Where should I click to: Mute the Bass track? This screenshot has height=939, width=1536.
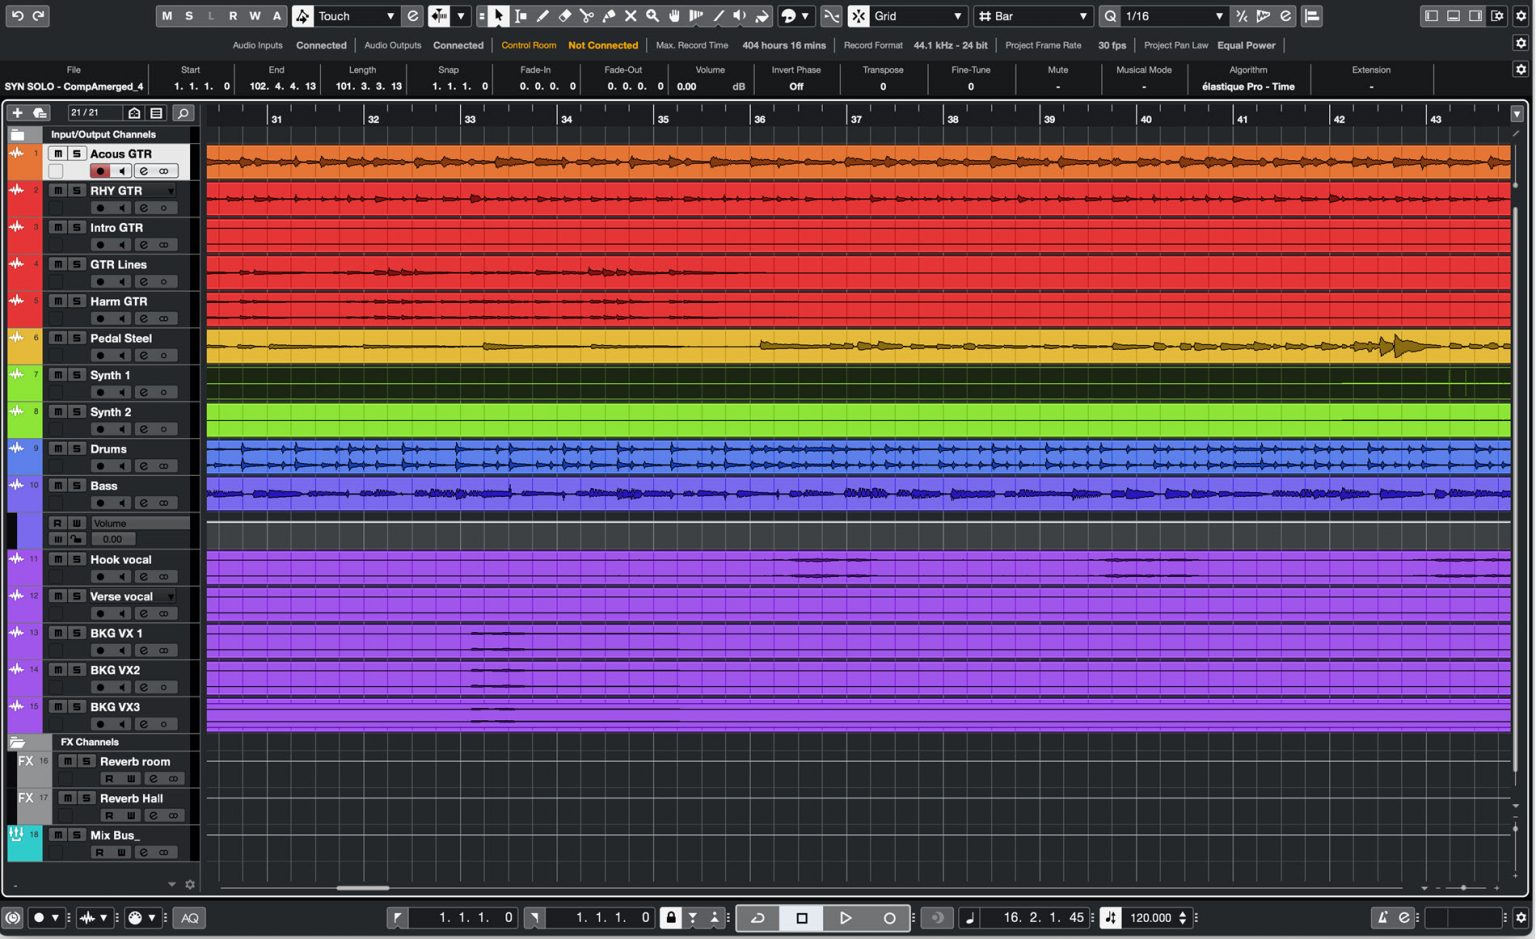[x=57, y=486]
